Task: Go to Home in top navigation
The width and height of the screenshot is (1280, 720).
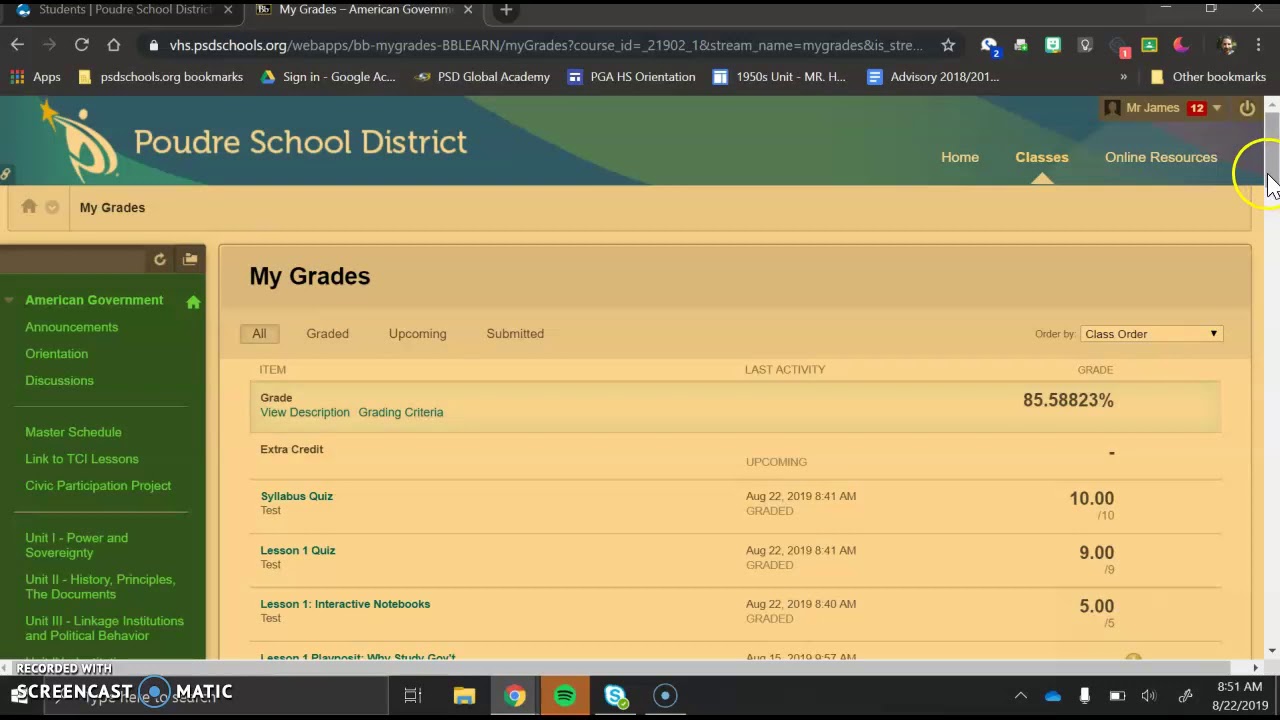Action: click(x=960, y=157)
